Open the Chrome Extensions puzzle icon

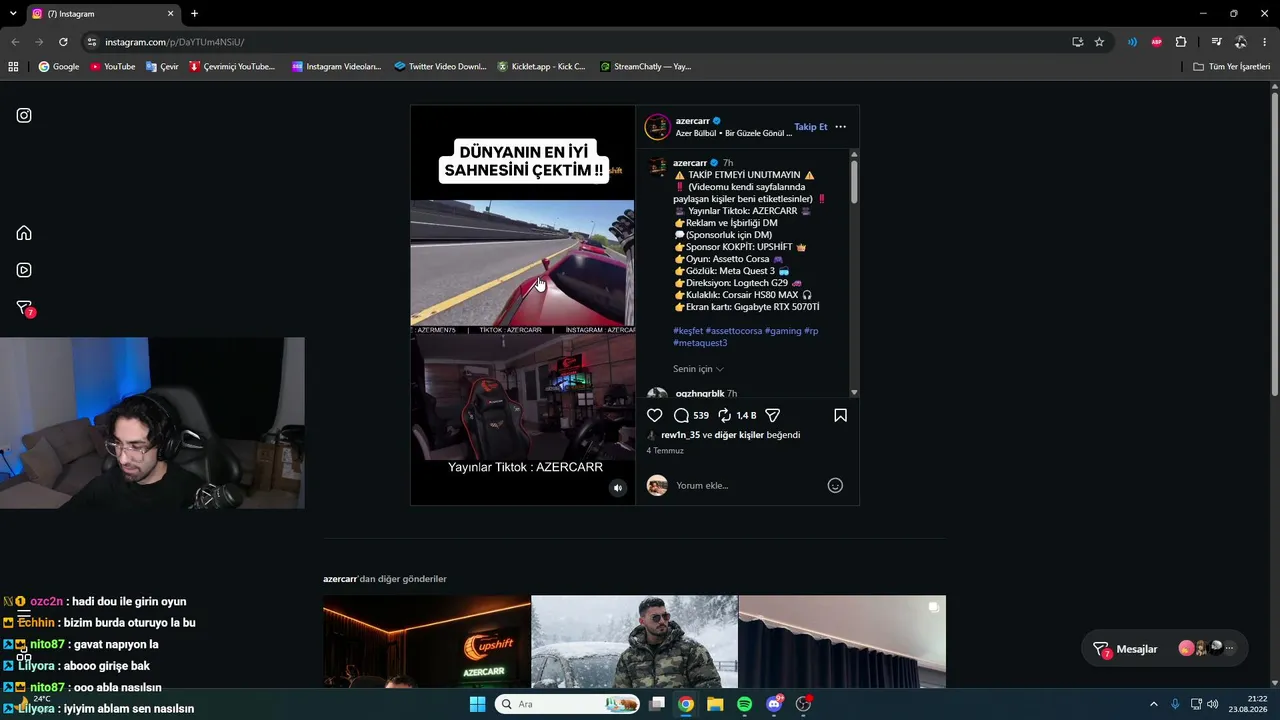coord(1181,42)
